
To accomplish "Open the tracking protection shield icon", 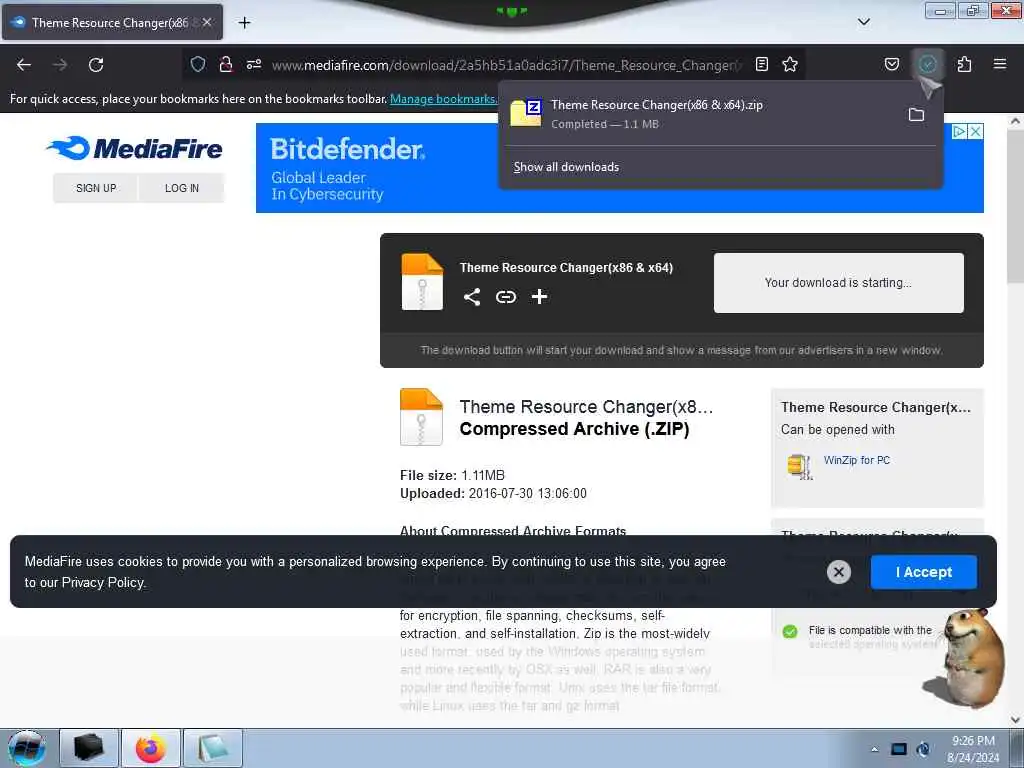I will pos(198,64).
